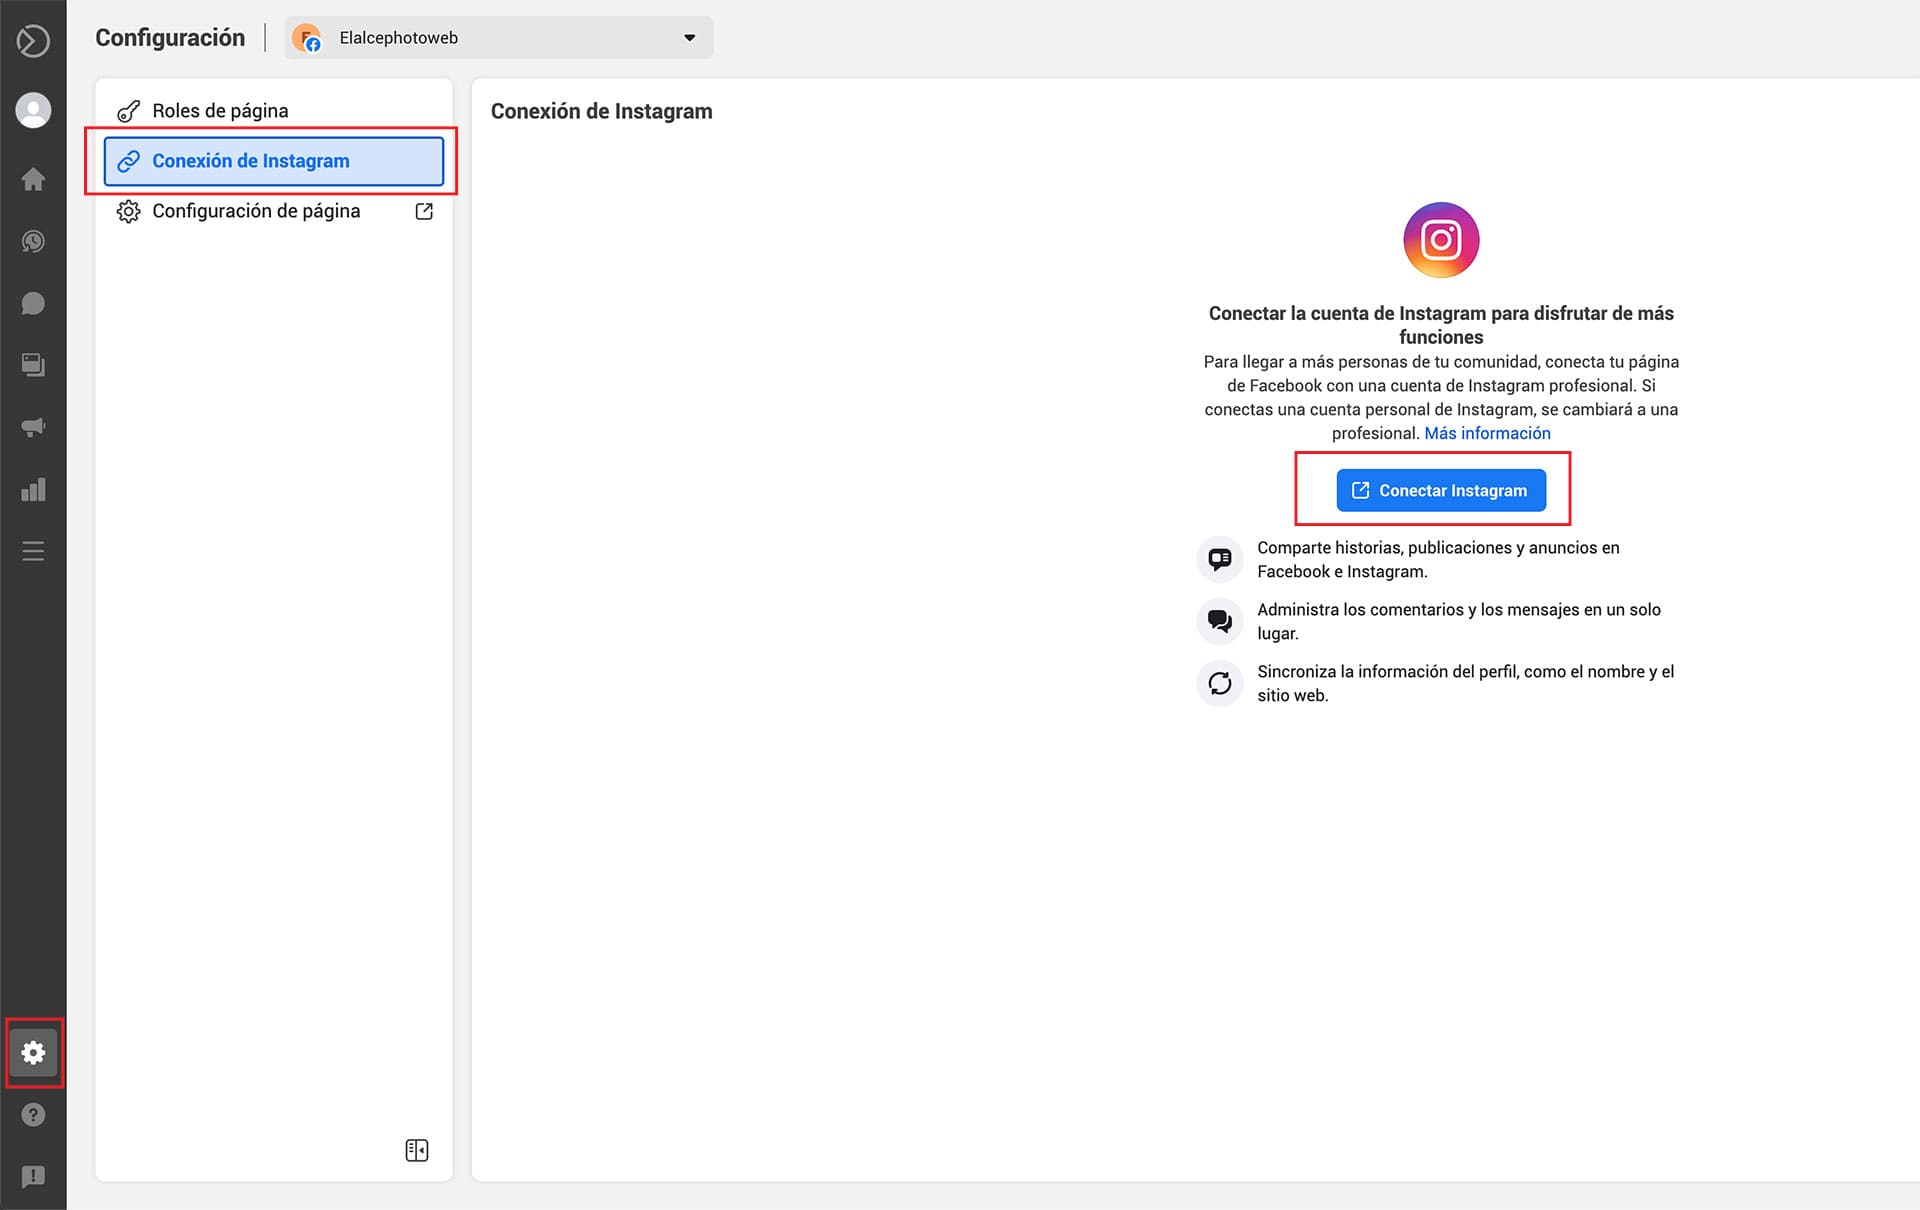This screenshot has width=1920, height=1210.
Task: Click the Conectar Instagram button
Action: pos(1441,490)
